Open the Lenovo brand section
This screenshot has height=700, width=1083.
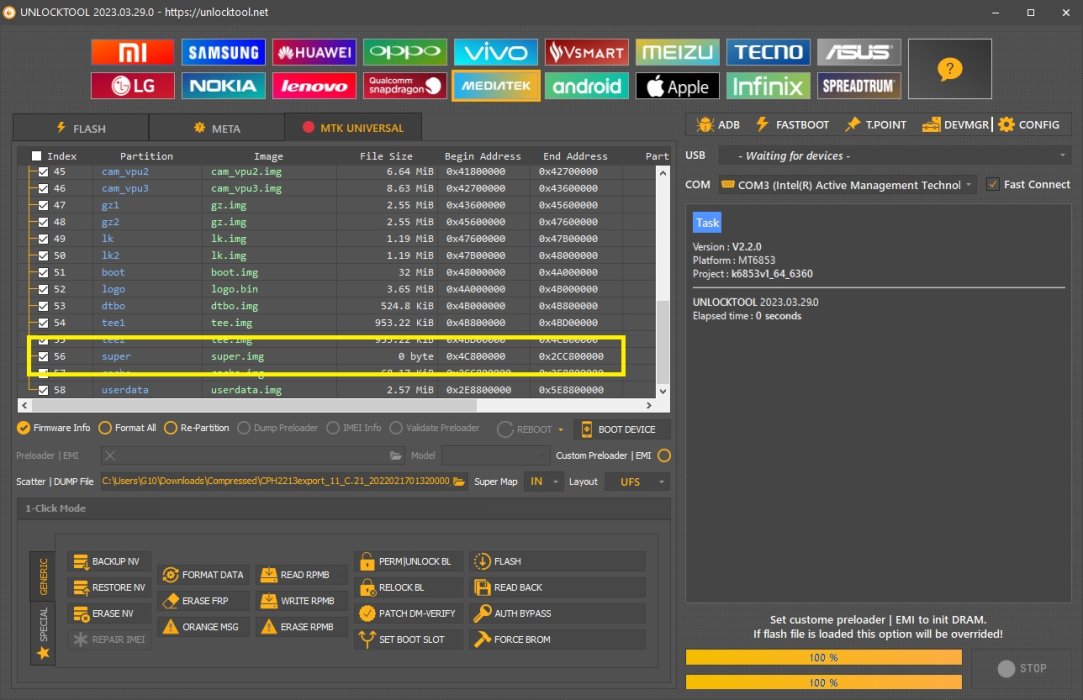click(314, 86)
